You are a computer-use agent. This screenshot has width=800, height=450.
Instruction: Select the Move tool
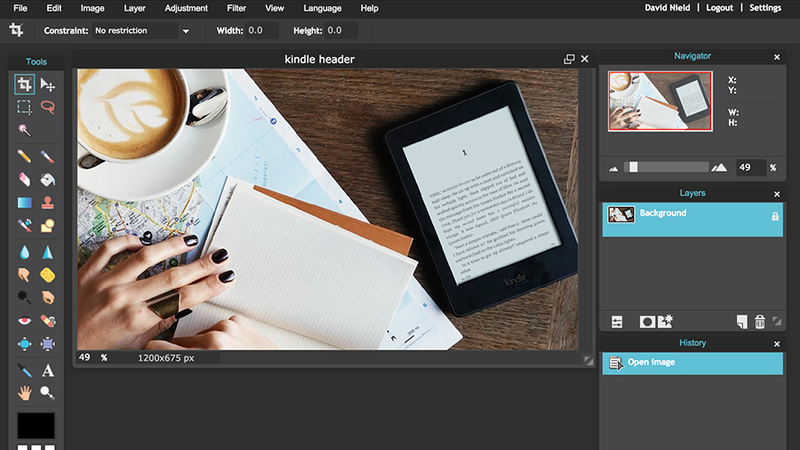[x=47, y=85]
